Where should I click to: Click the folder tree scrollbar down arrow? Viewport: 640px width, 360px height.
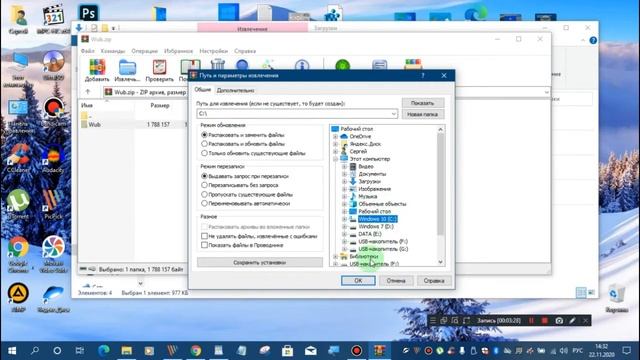point(440,262)
